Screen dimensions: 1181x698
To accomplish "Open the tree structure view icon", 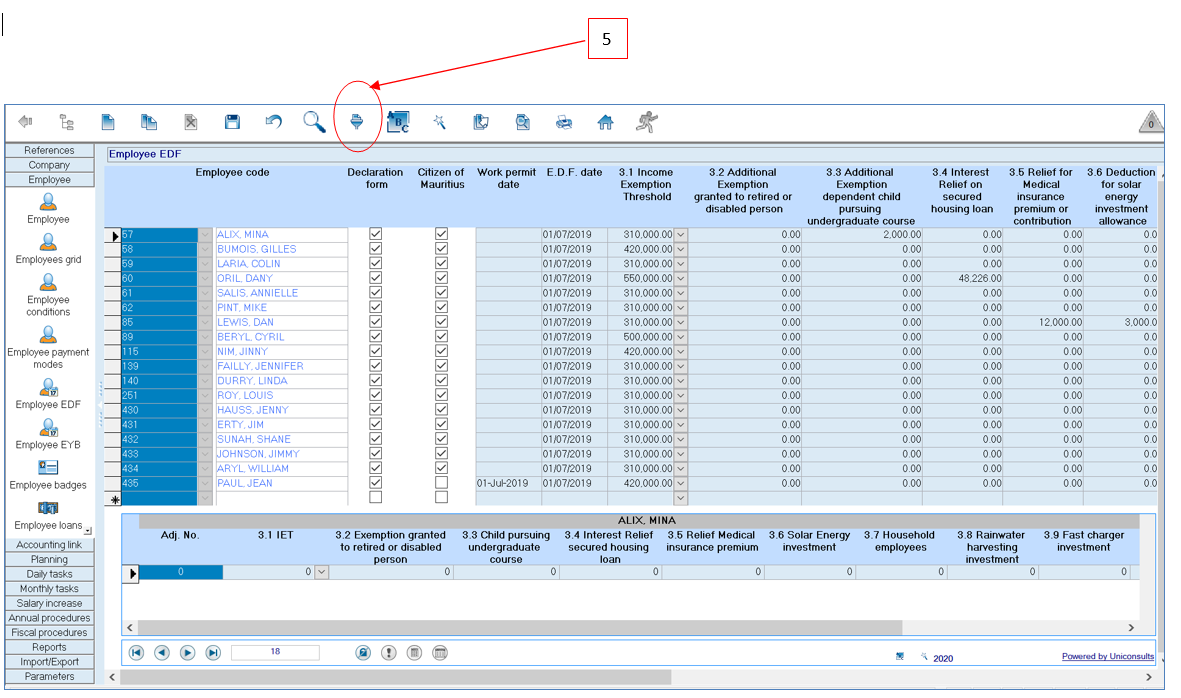I will point(67,121).
